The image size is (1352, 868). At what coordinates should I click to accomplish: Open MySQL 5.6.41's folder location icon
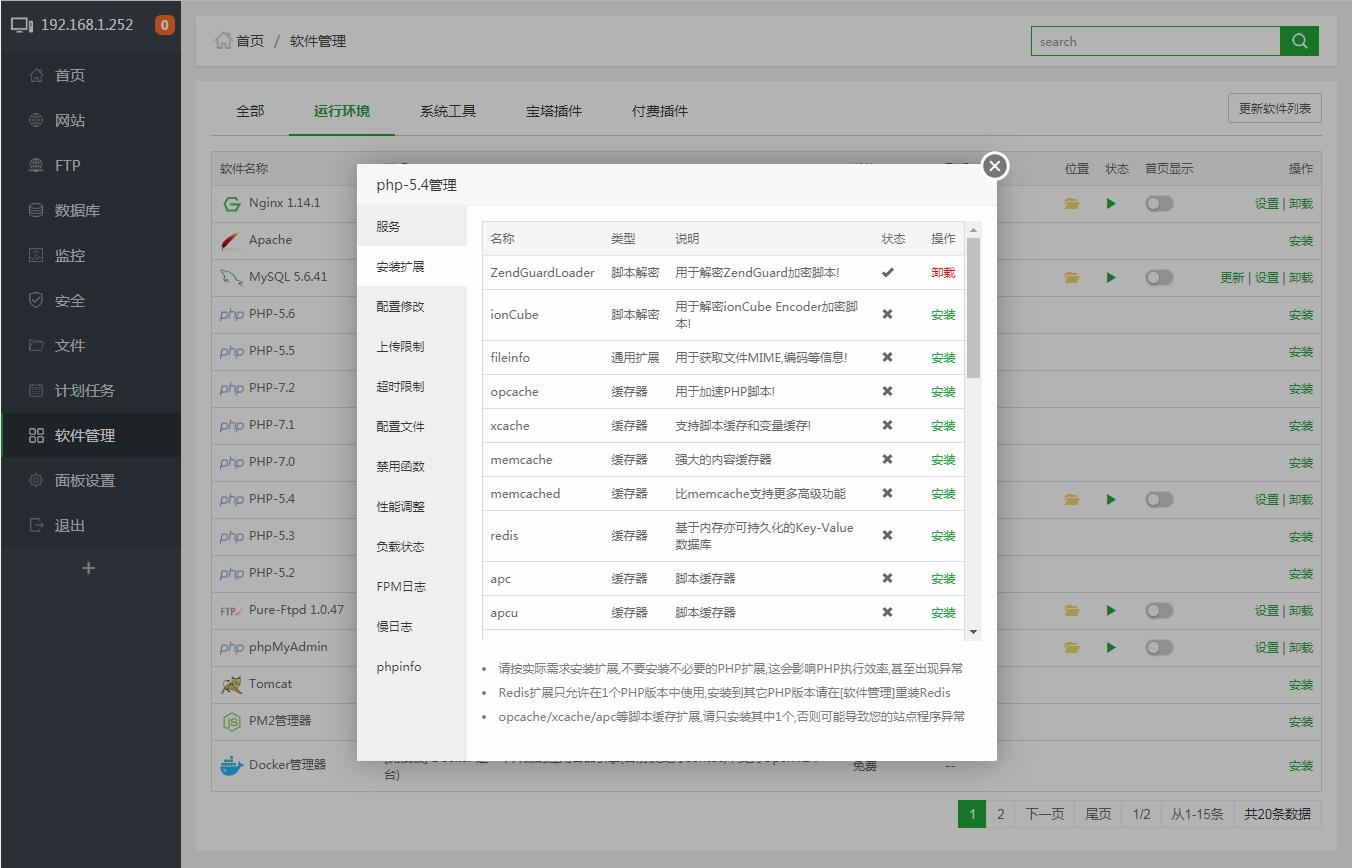(x=1071, y=278)
